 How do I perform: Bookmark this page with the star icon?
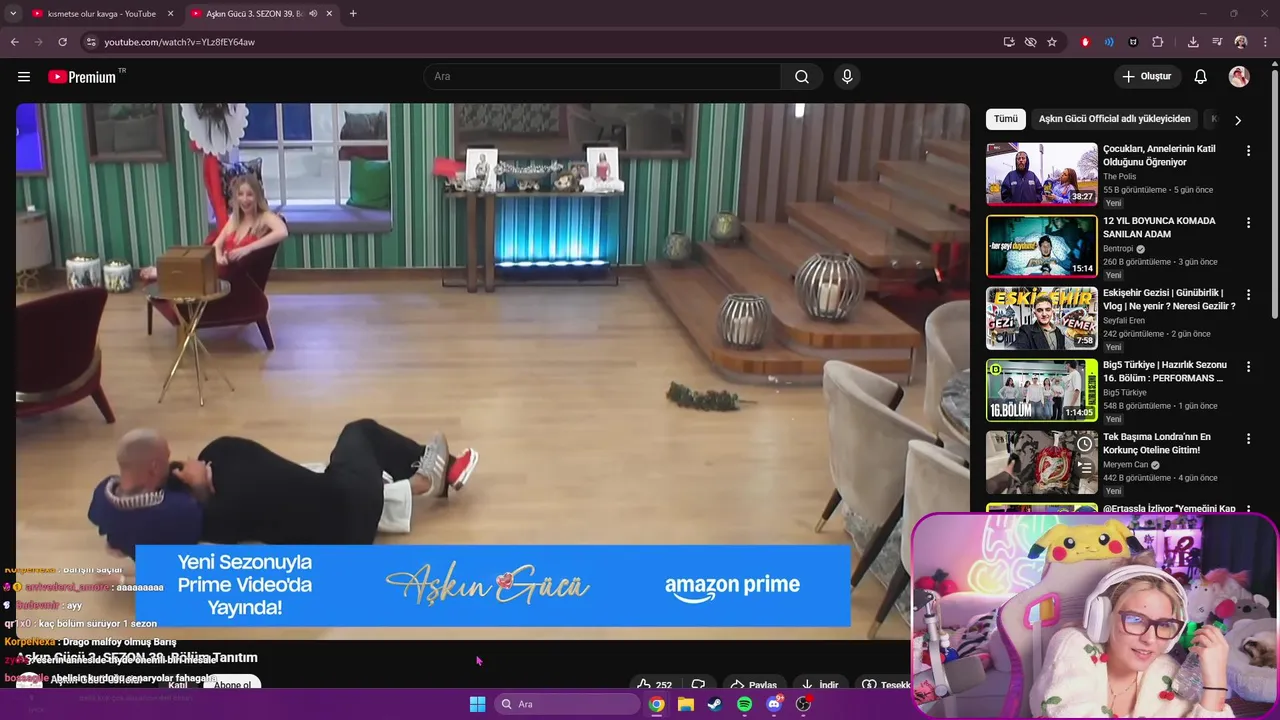(x=1052, y=42)
